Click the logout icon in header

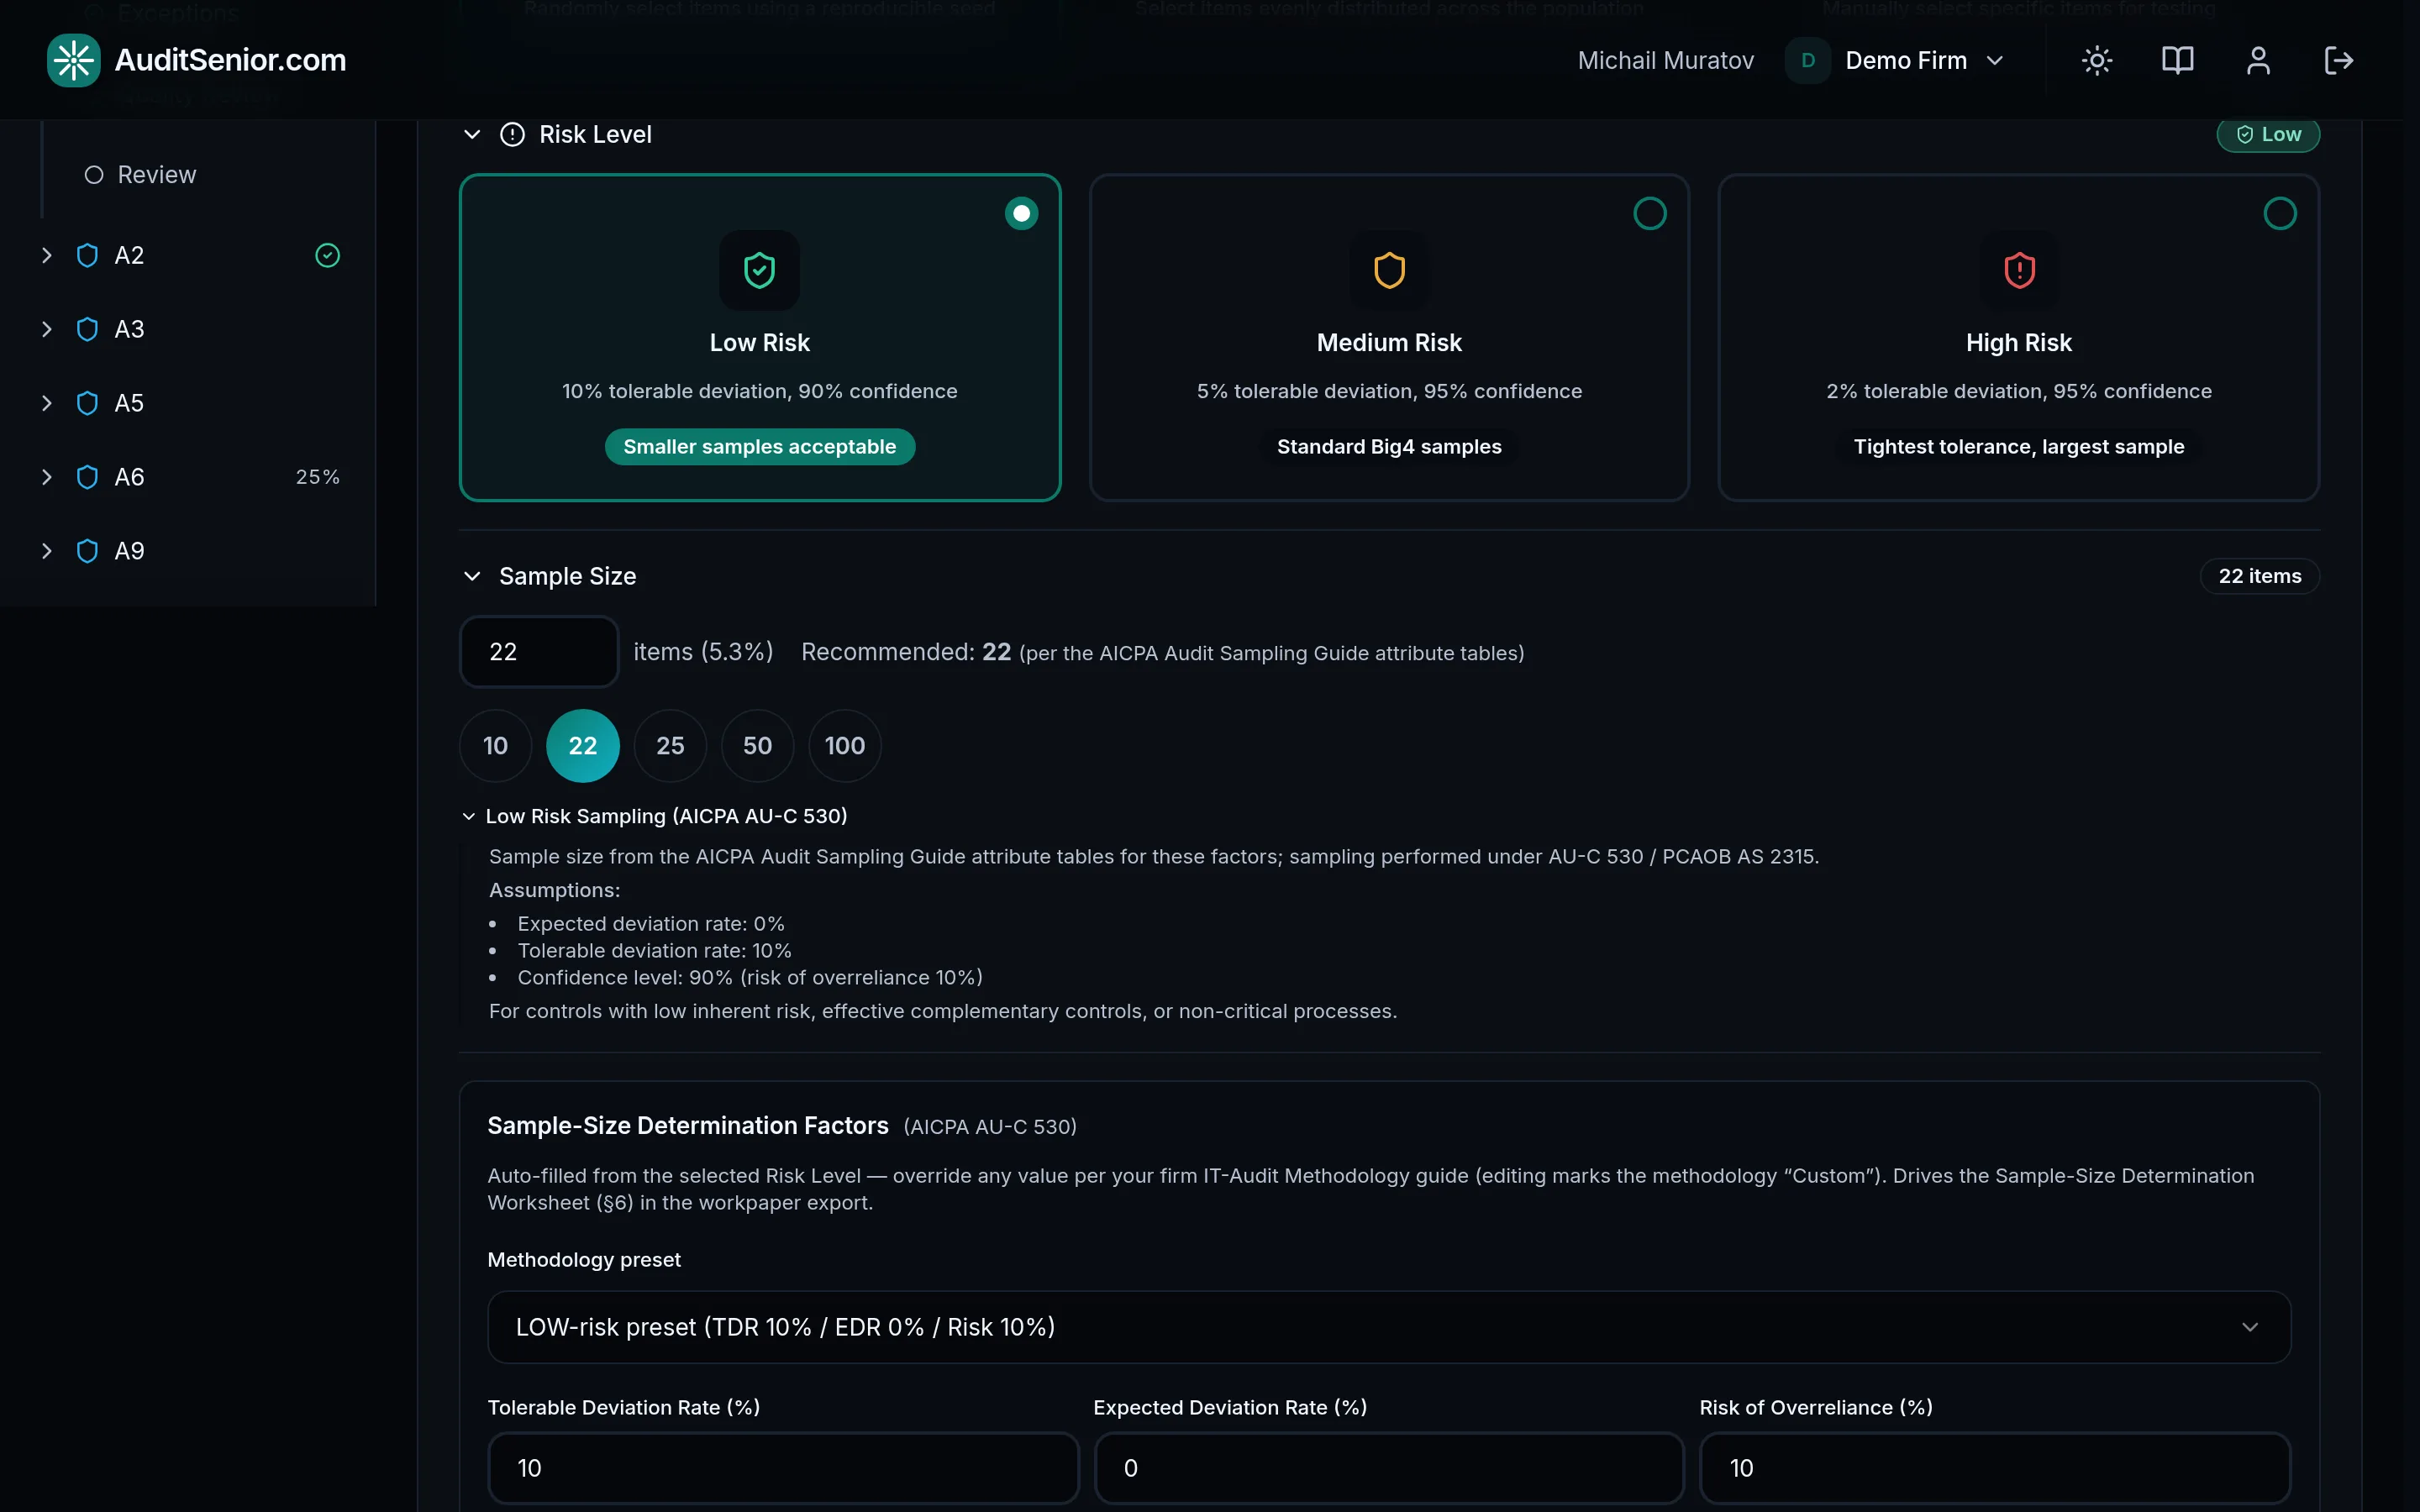pos(2338,61)
